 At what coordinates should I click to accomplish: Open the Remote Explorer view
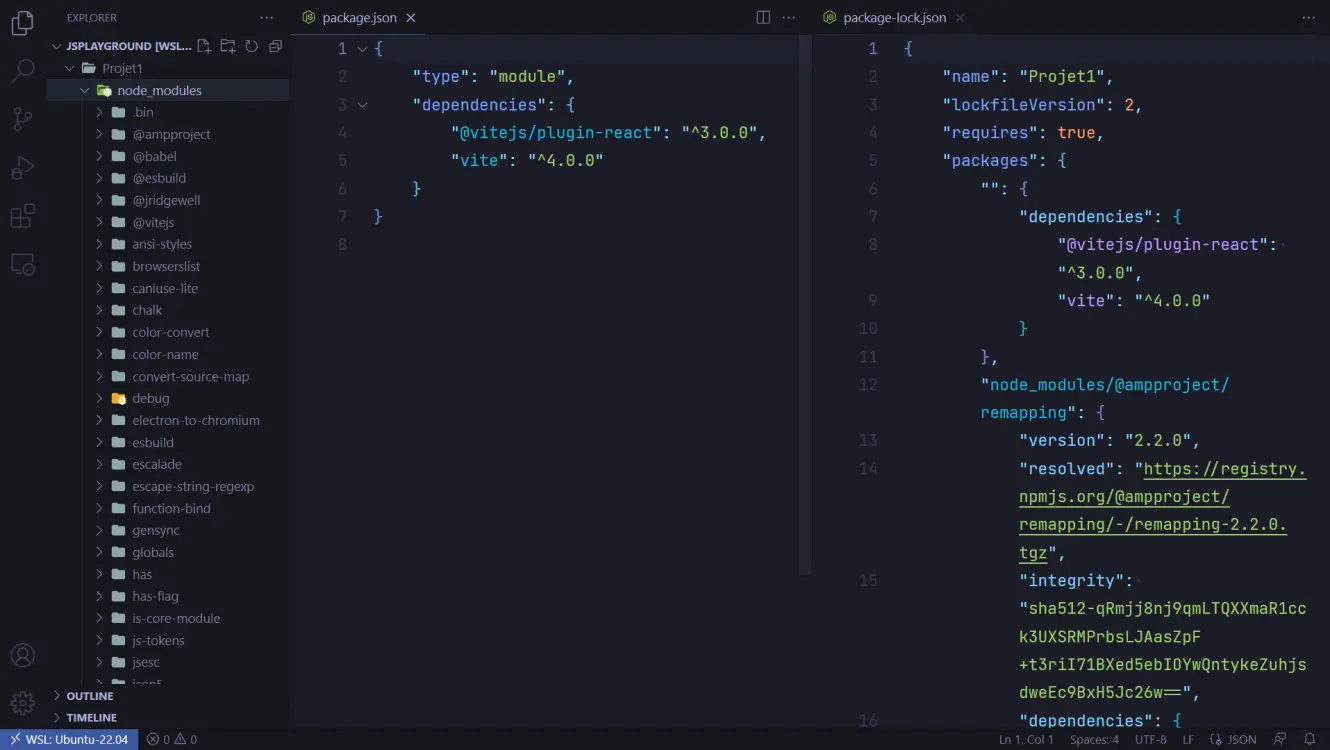(22, 264)
